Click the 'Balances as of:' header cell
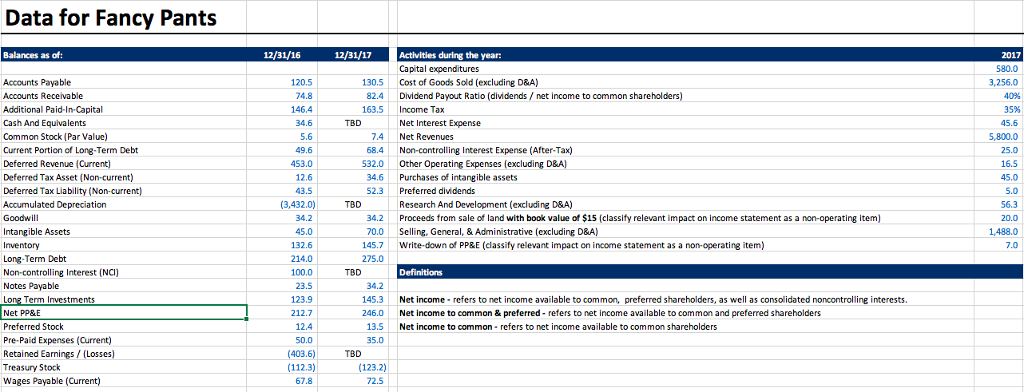 tap(123, 56)
